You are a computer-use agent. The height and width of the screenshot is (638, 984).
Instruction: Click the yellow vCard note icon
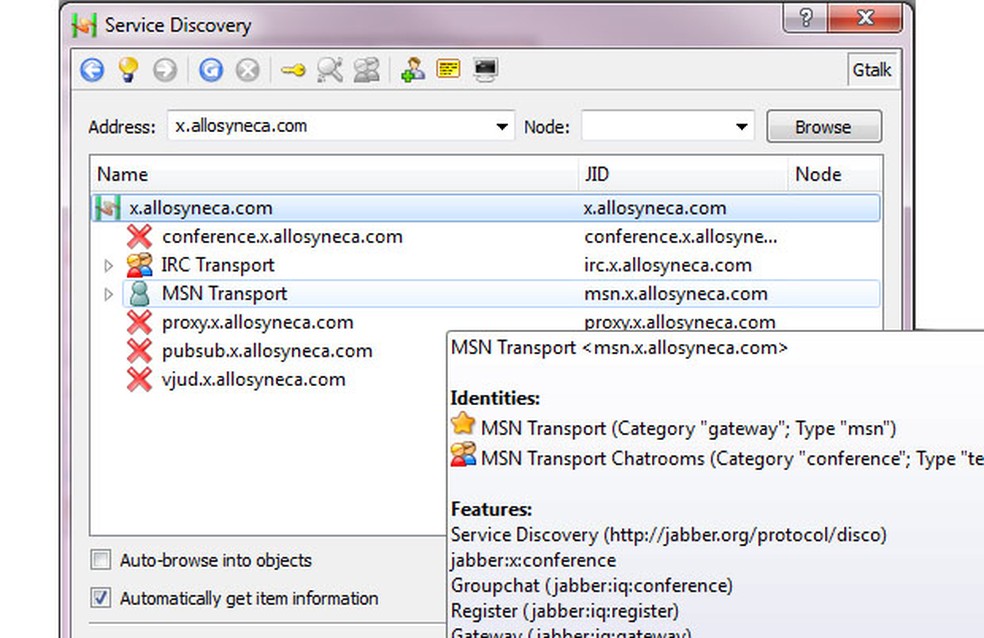tap(448, 70)
